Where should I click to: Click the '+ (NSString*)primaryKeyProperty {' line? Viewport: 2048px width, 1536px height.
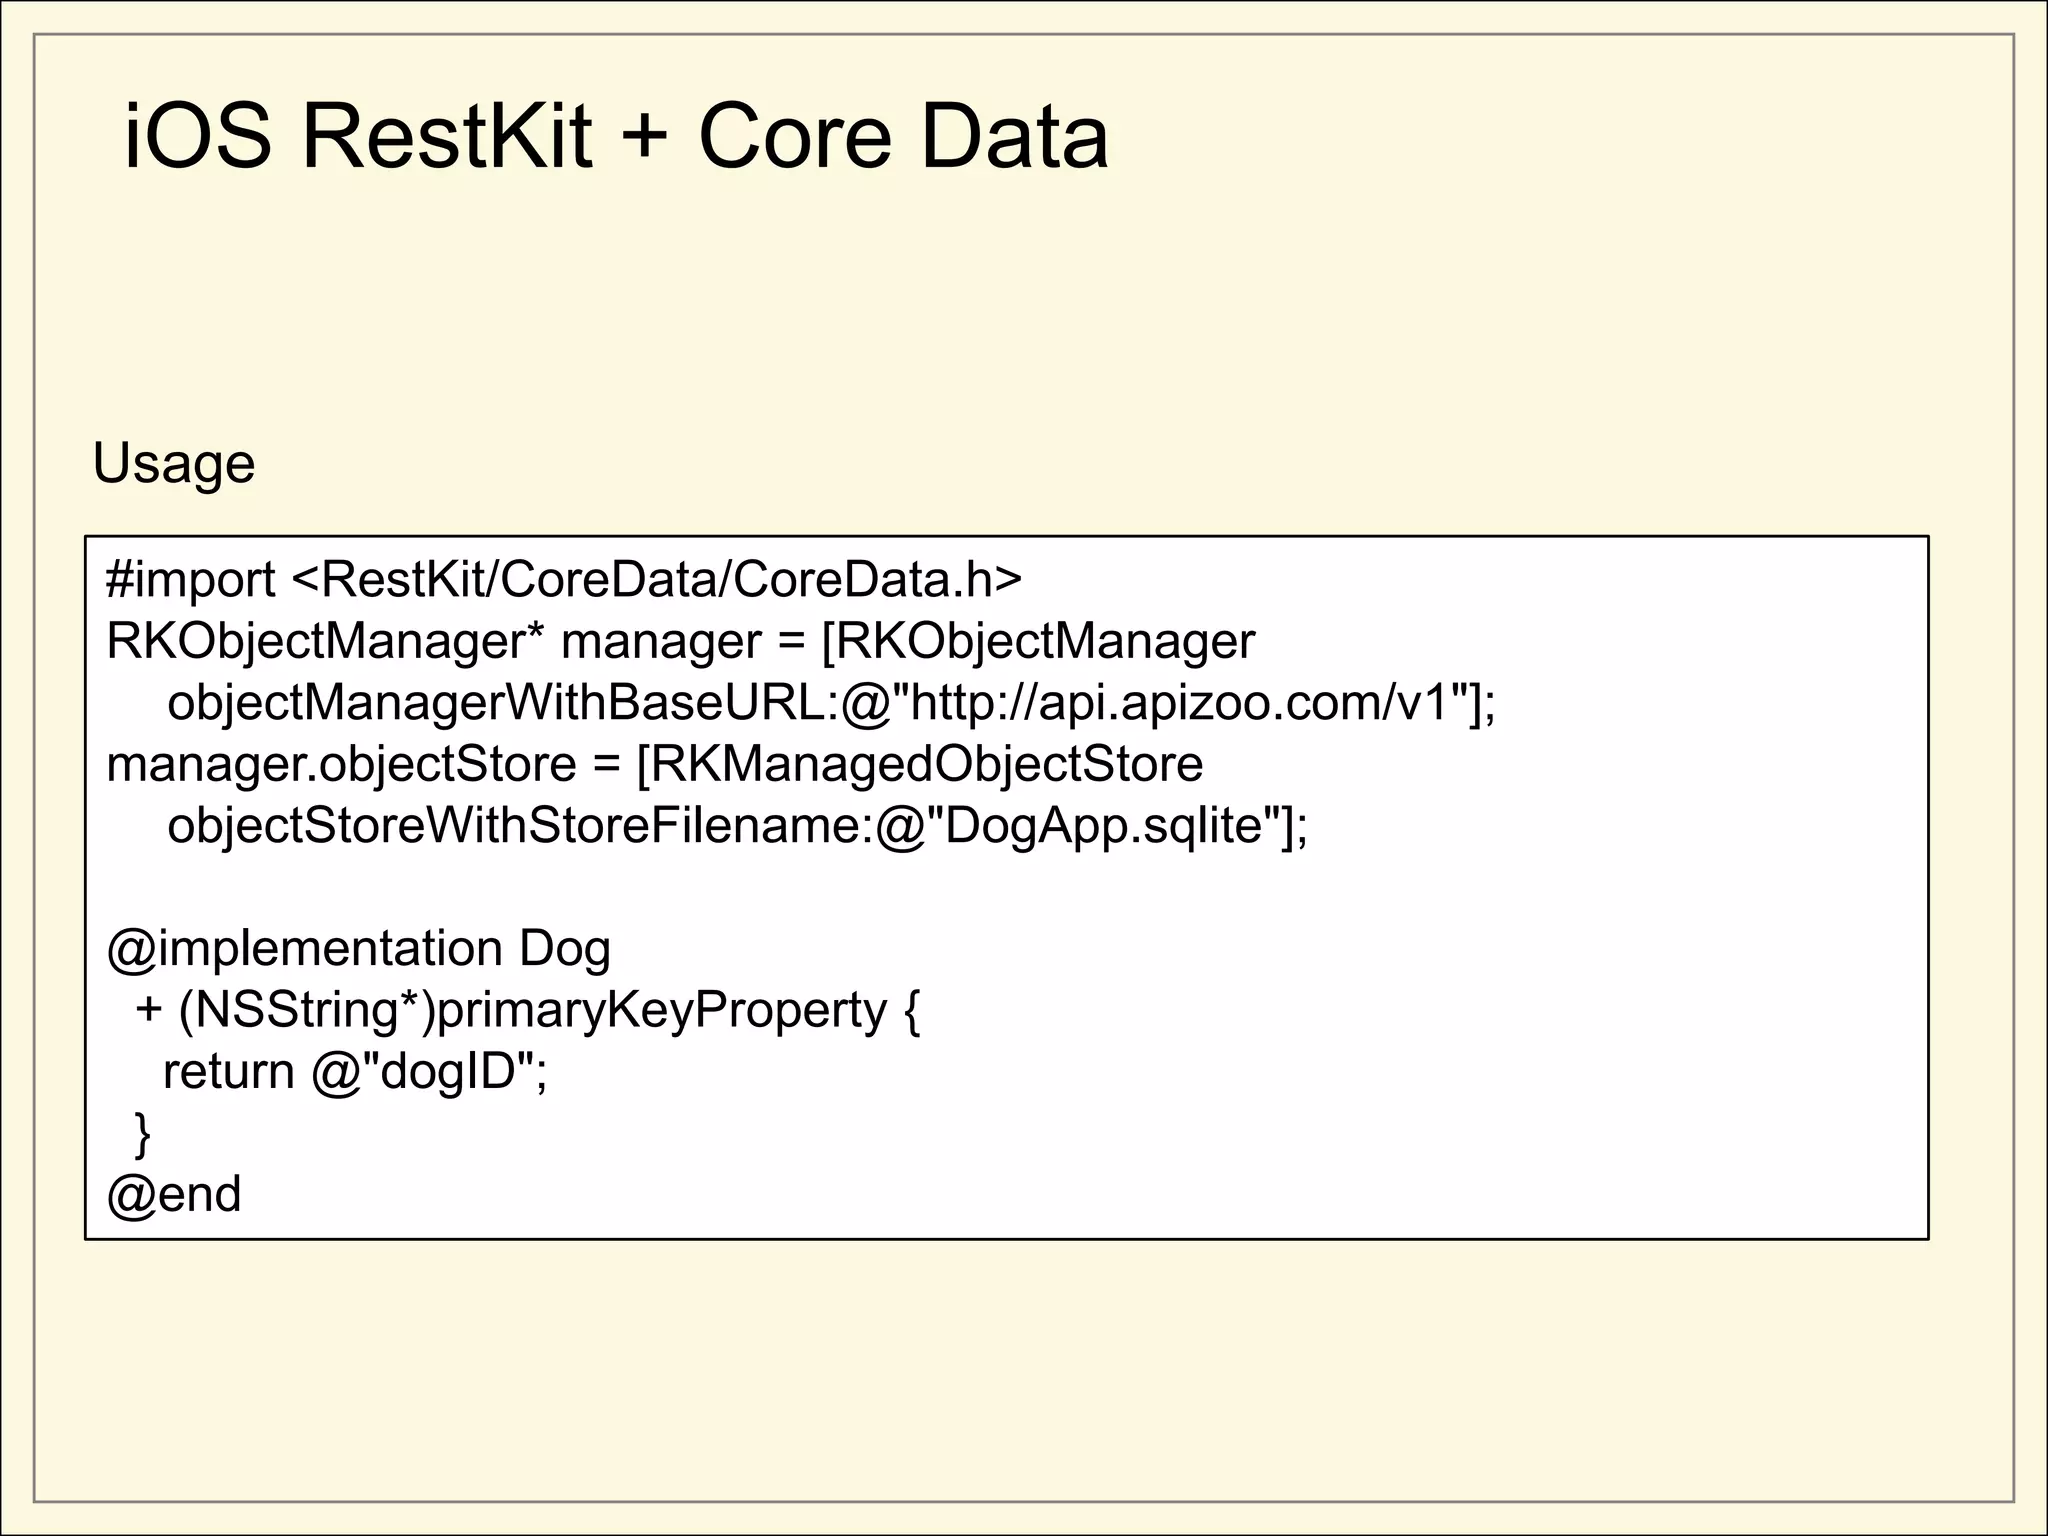coord(528,1011)
